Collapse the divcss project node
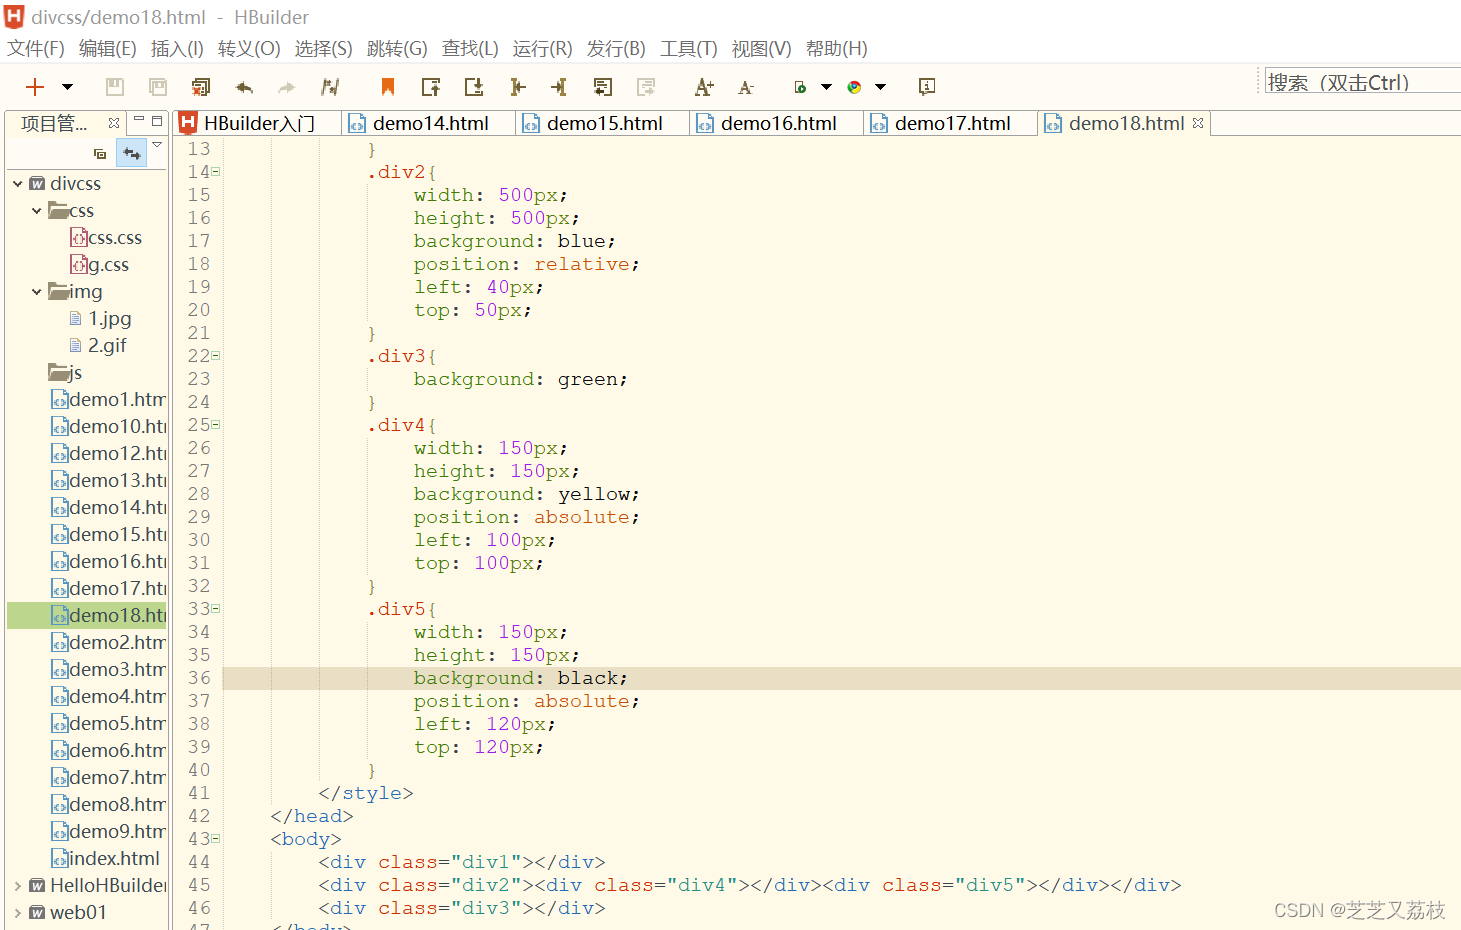Image resolution: width=1461 pixels, height=930 pixels. (x=18, y=184)
